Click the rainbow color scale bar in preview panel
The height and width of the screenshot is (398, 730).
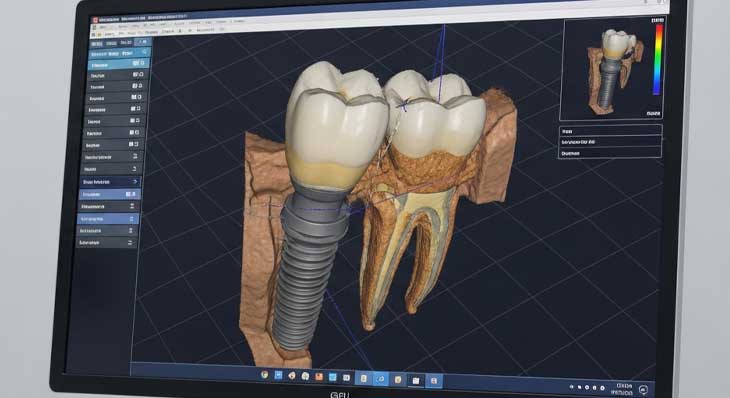[658, 60]
